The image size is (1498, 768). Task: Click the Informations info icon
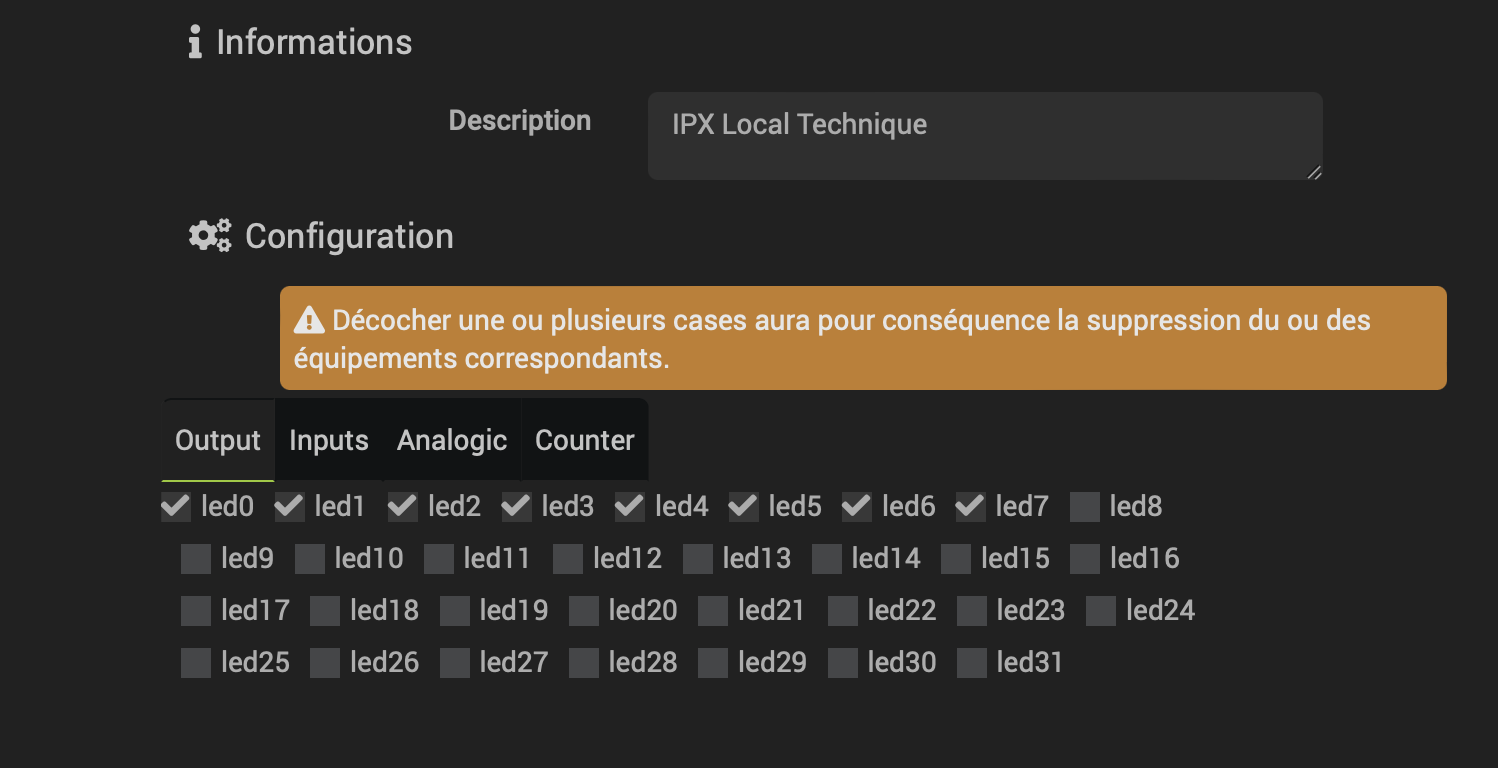(x=196, y=42)
